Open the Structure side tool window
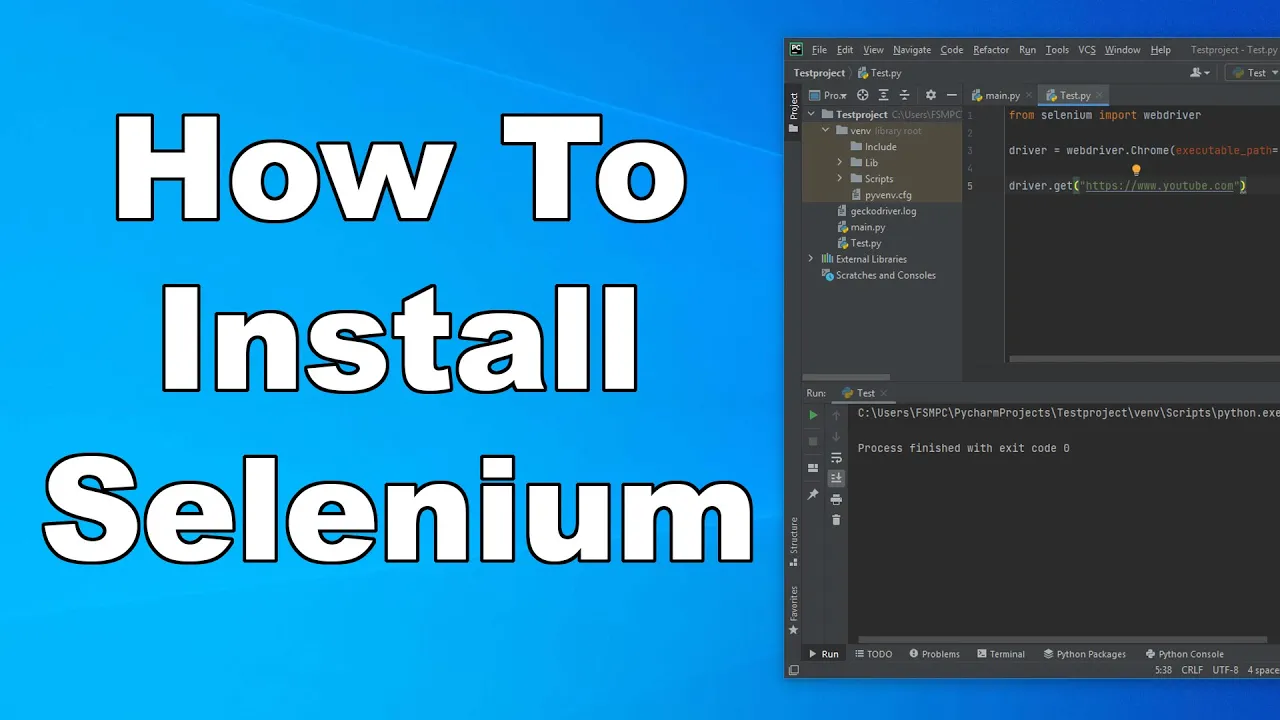This screenshot has height=720, width=1280. 794,541
